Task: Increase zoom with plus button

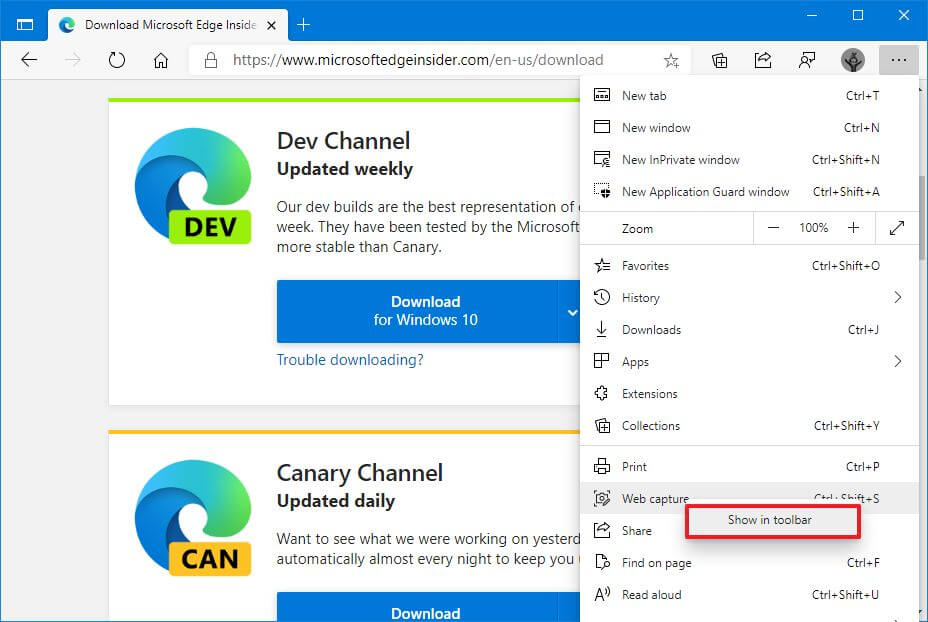Action: tap(853, 228)
